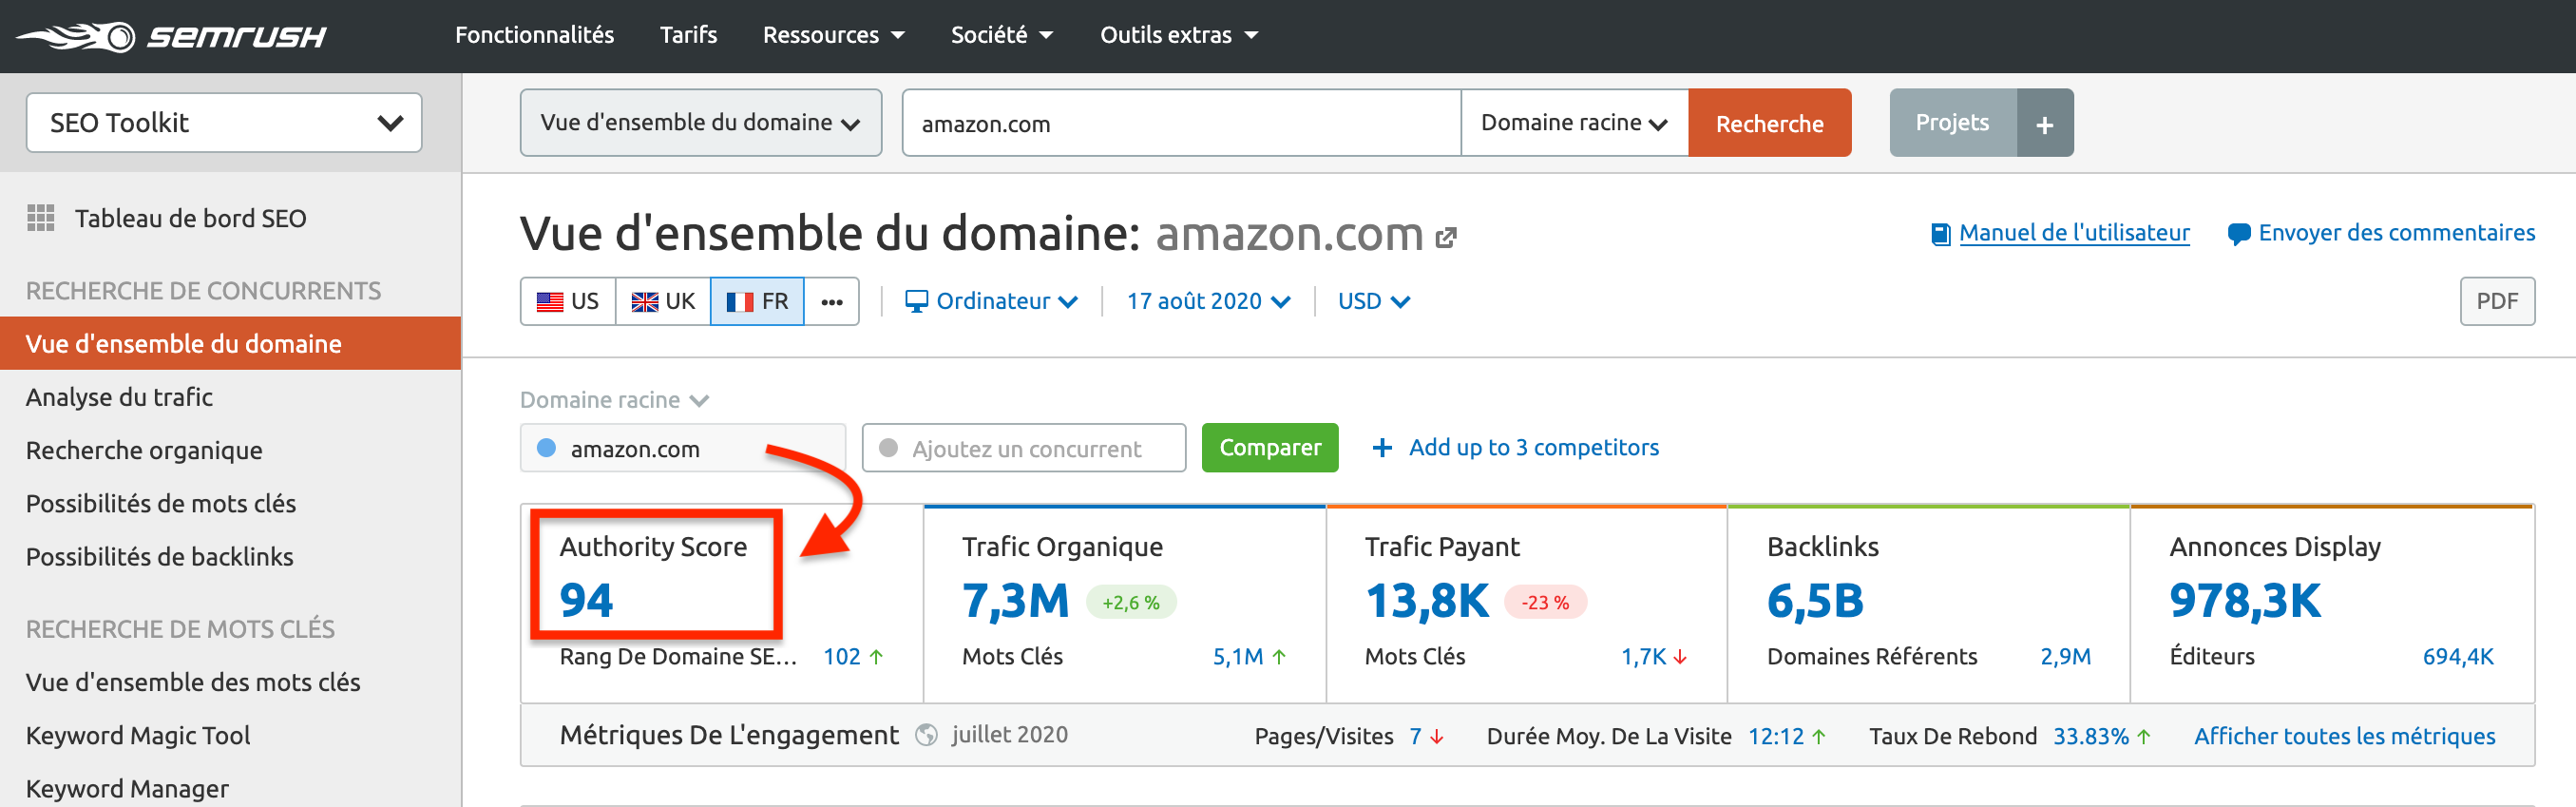
Task: Click globe icon beside Métriques De L'engagement
Action: tap(927, 735)
